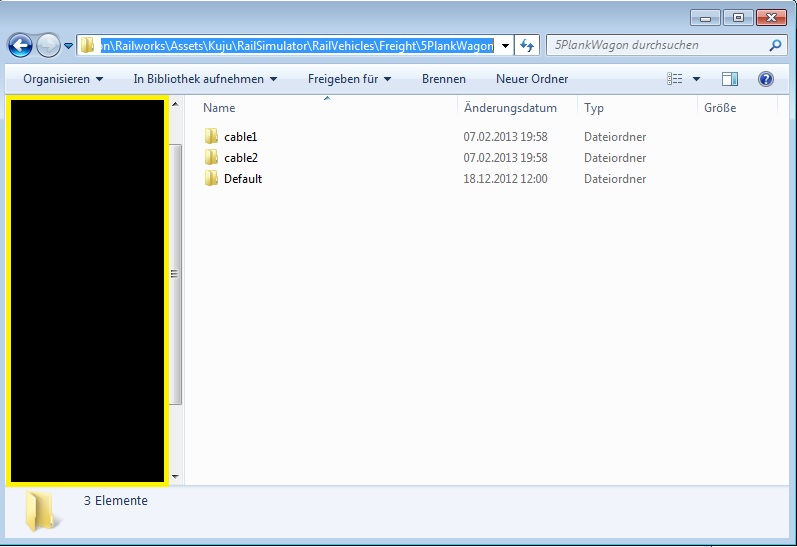Minimize the Explorer window

click(x=705, y=18)
